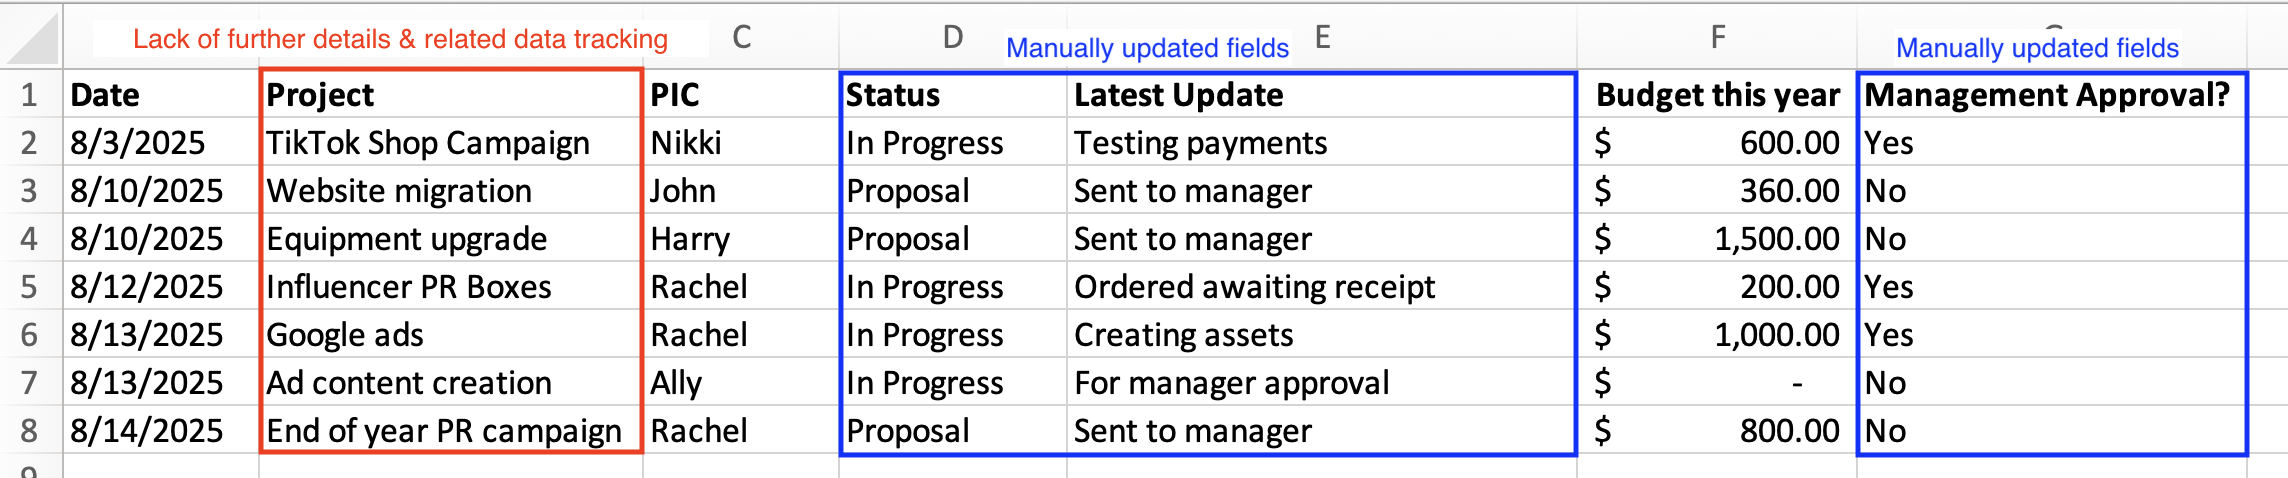Select the 1,500.00 budget cell
The height and width of the screenshot is (478, 2288).
click(x=1717, y=239)
